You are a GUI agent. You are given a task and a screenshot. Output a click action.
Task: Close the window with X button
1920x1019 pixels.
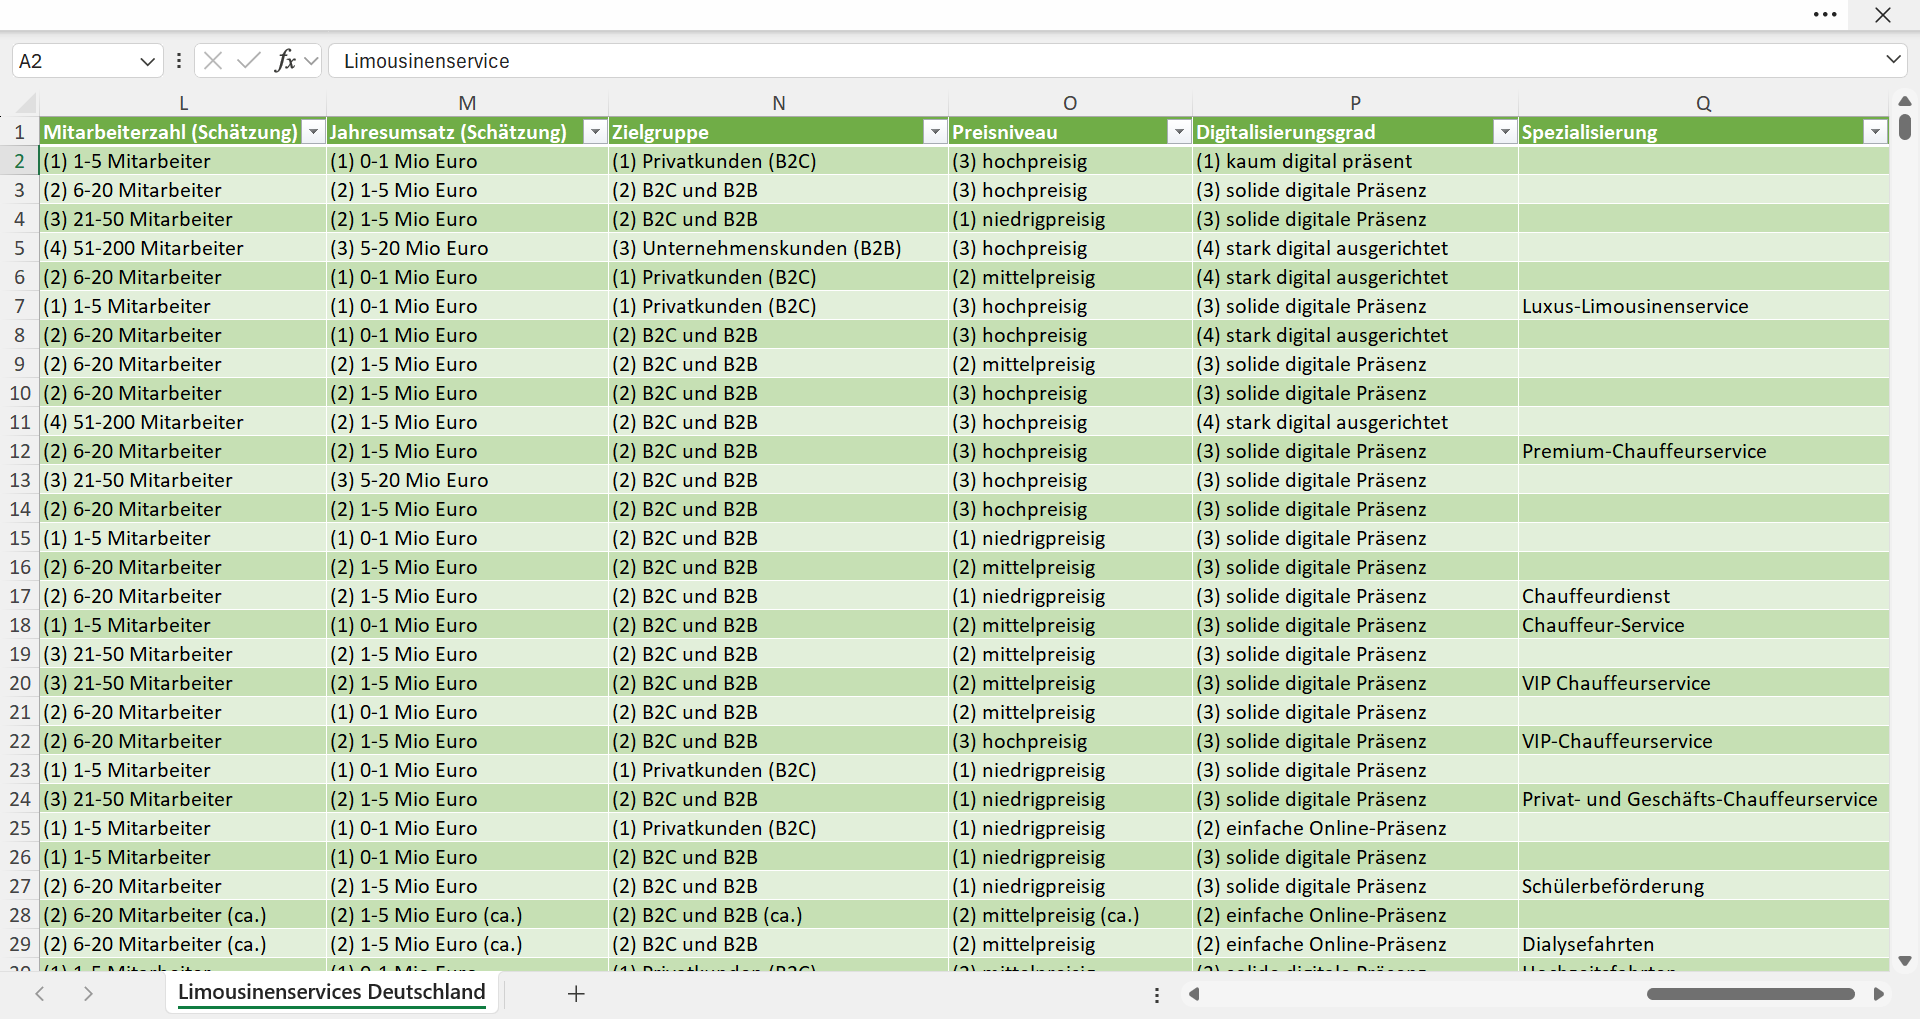click(x=1883, y=15)
